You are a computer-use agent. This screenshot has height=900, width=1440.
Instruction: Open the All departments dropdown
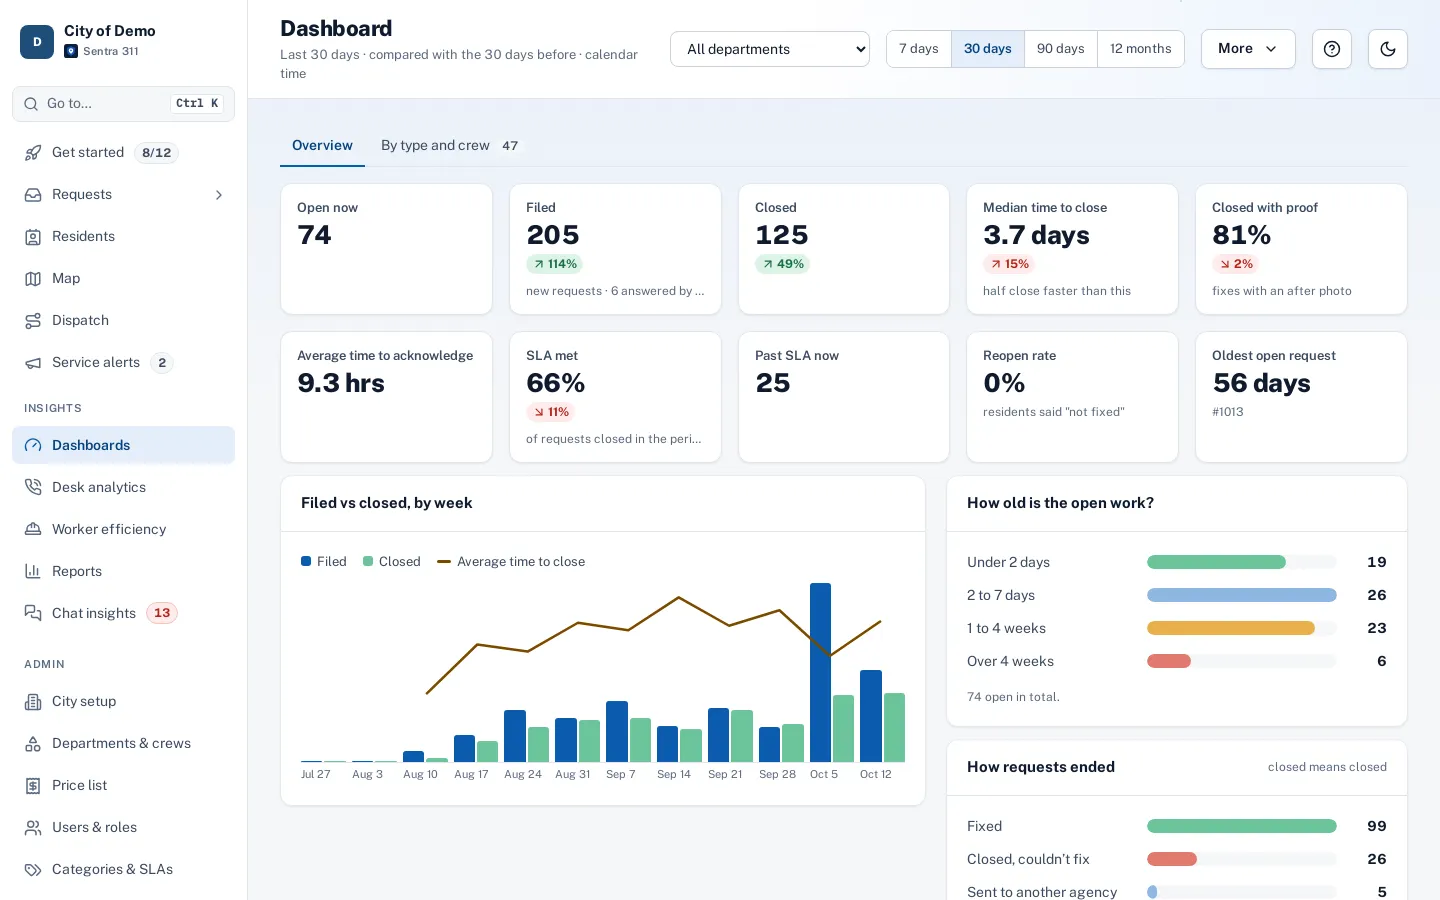(x=770, y=49)
